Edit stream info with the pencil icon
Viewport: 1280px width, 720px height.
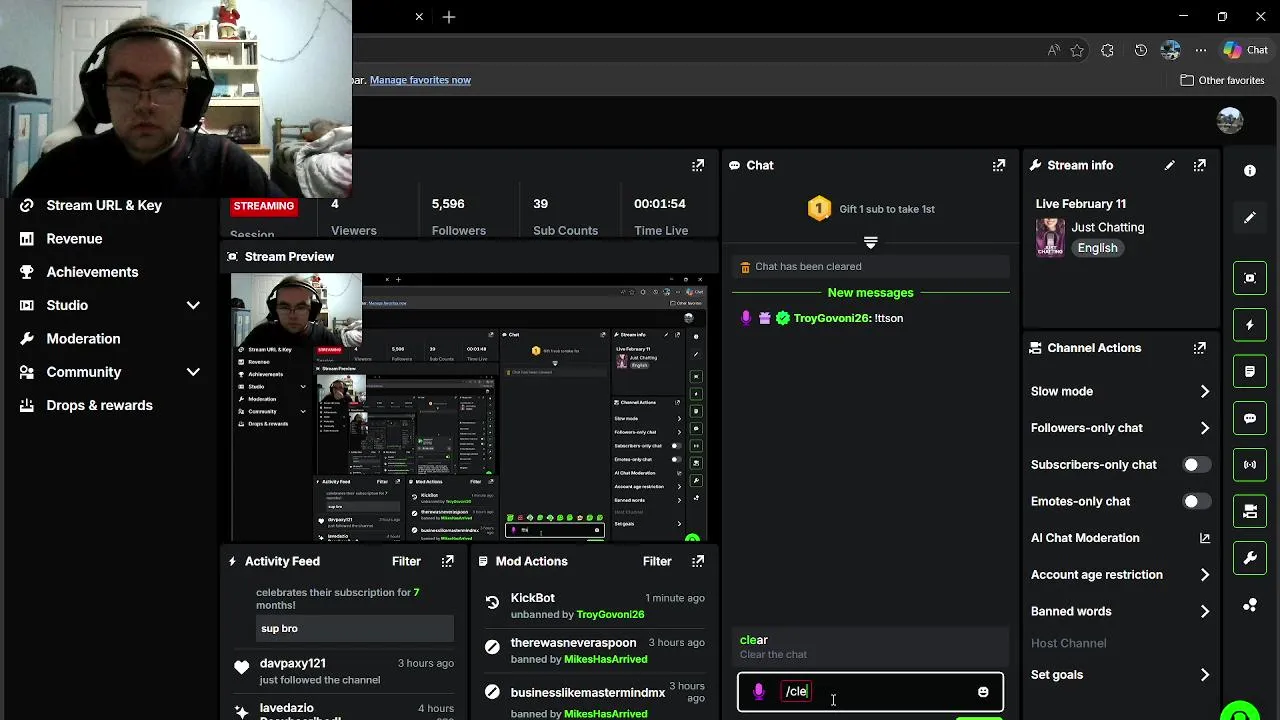1169,165
